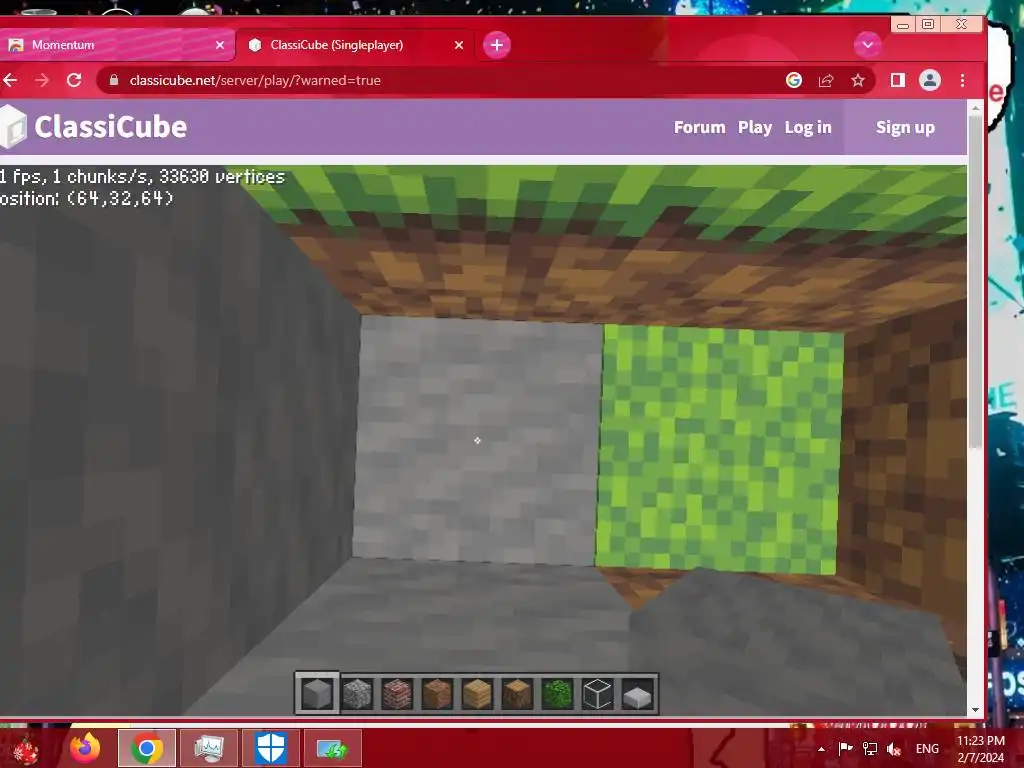This screenshot has width=1024, height=768.
Task: Click the Sign up button
Action: tap(905, 127)
